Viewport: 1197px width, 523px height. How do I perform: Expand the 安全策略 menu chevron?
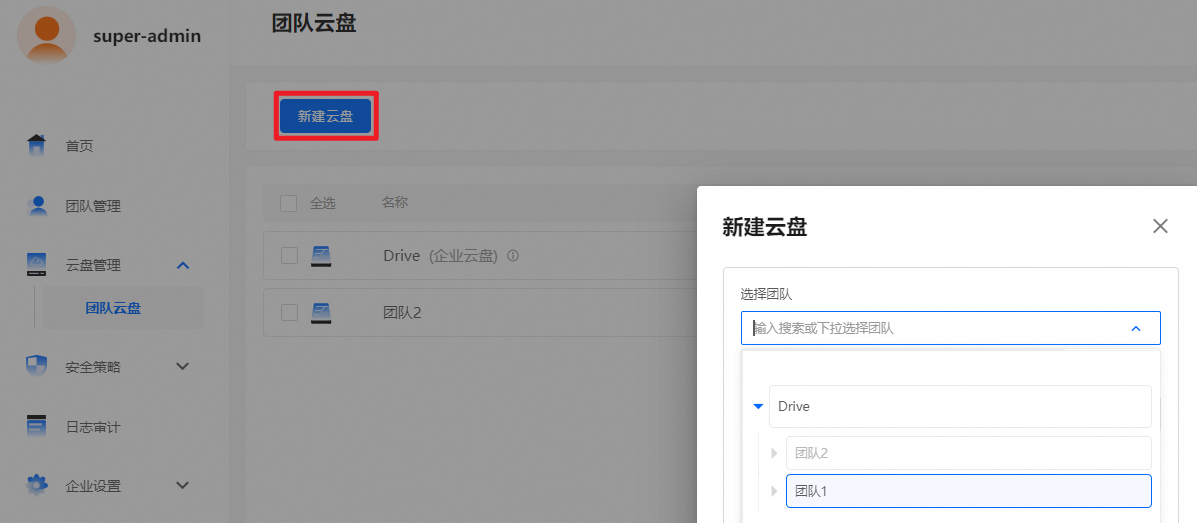point(182,366)
